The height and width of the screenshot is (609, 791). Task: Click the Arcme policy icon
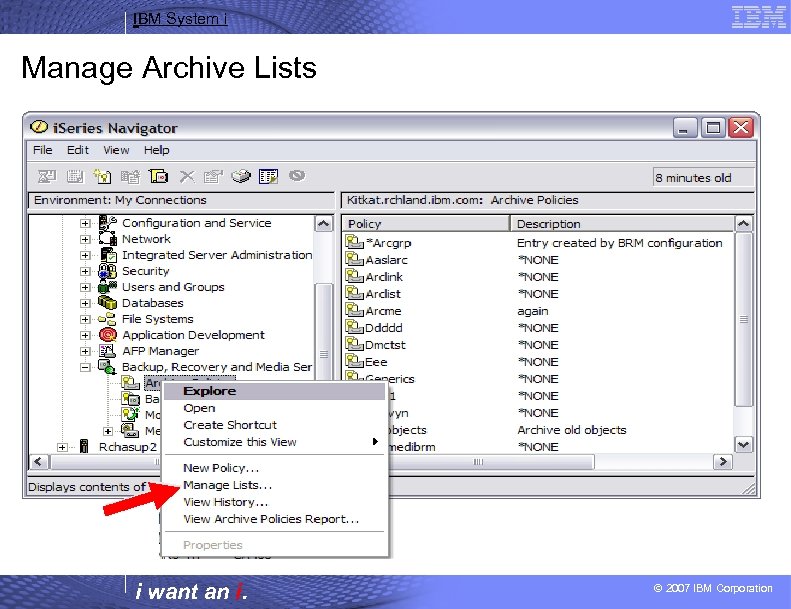355,310
